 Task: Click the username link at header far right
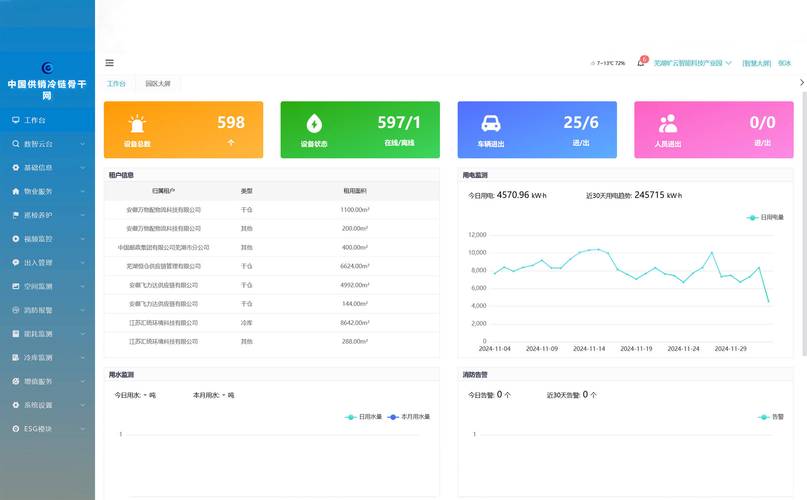tap(784, 63)
